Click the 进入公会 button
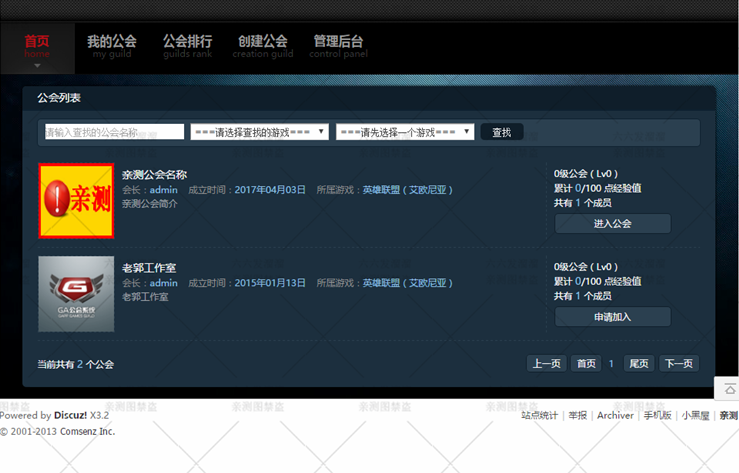The width and height of the screenshot is (739, 473). tap(613, 224)
